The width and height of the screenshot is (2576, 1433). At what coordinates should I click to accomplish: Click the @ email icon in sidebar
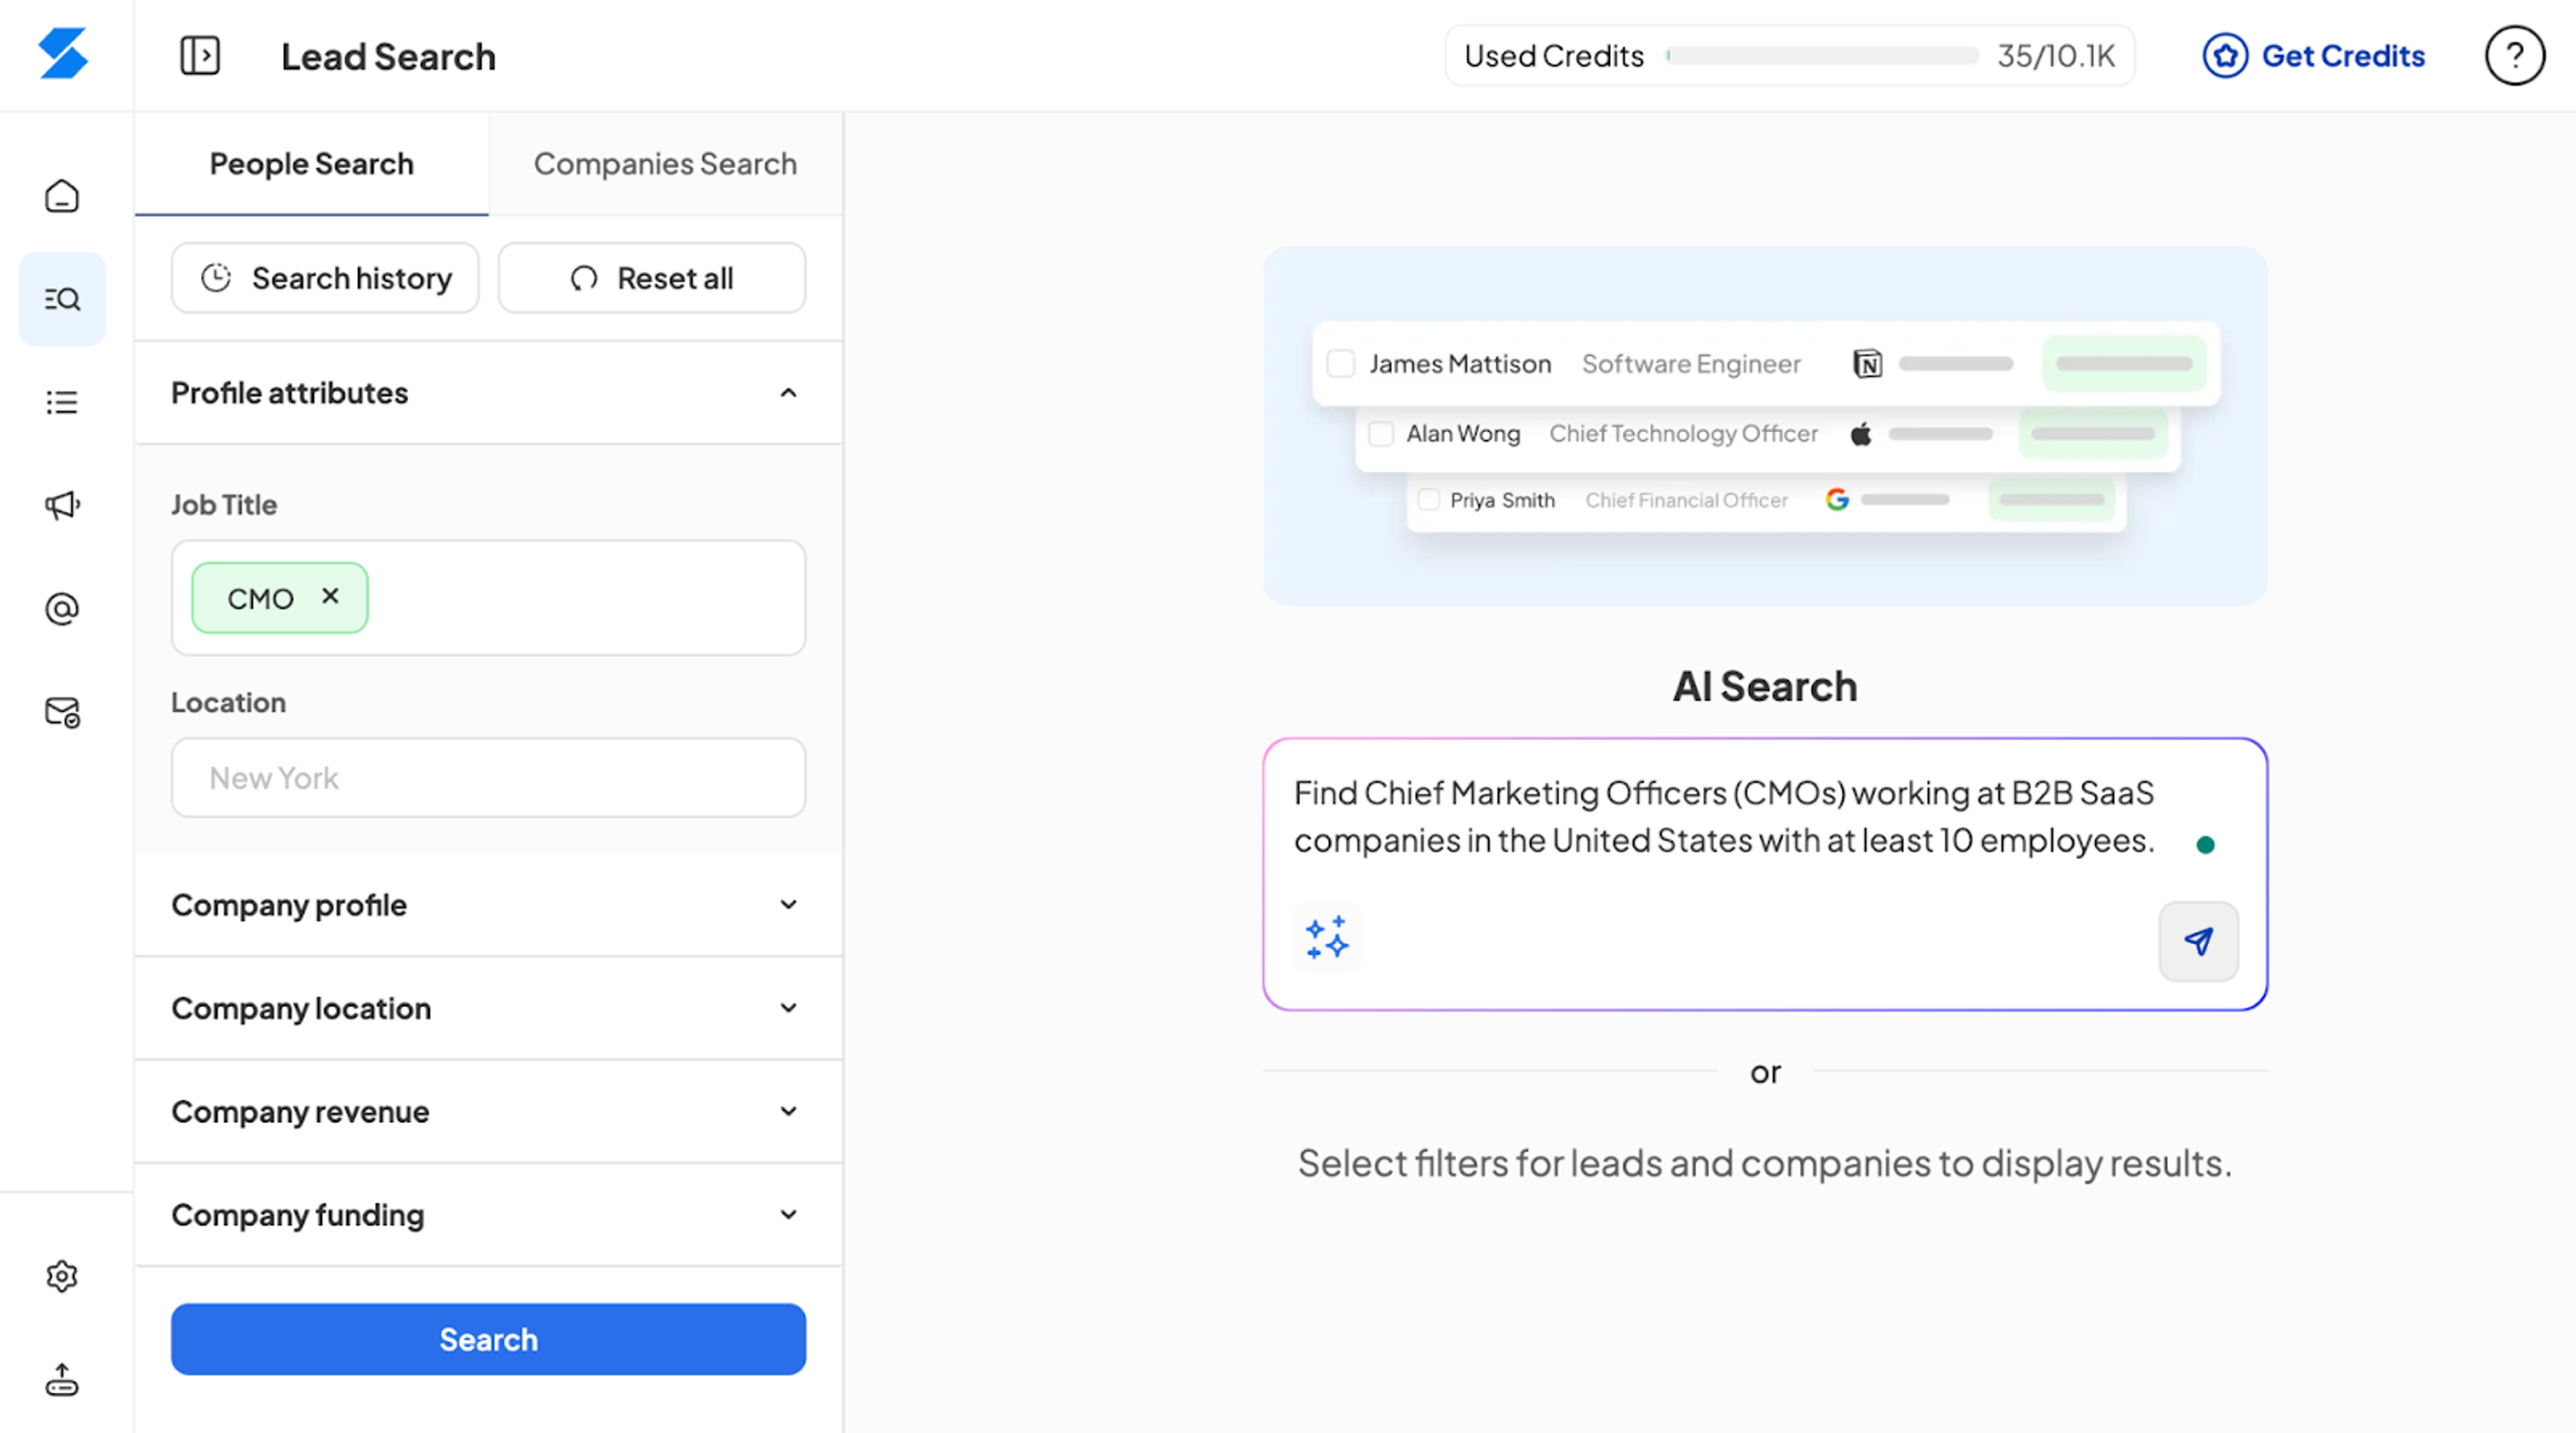62,608
